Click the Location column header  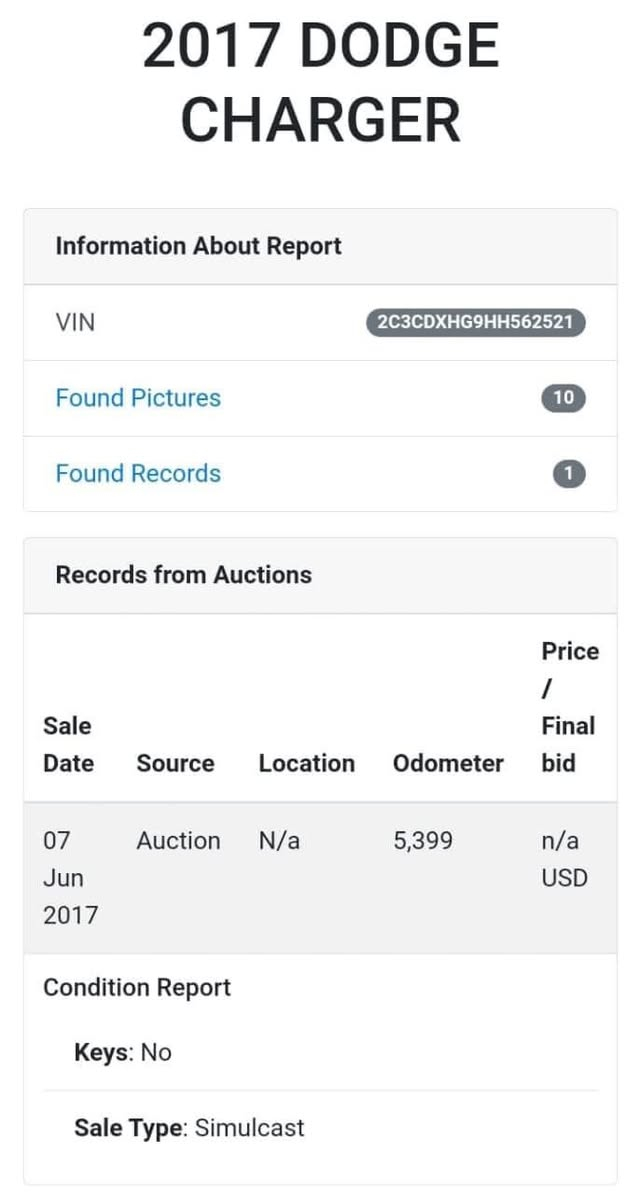306,763
